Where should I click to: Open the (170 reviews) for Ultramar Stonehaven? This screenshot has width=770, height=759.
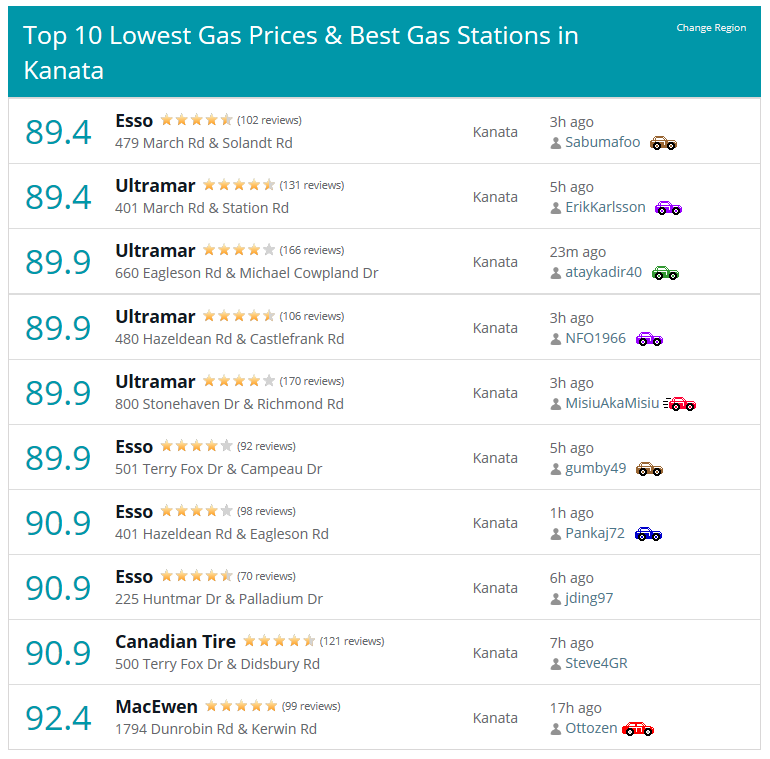tap(311, 381)
